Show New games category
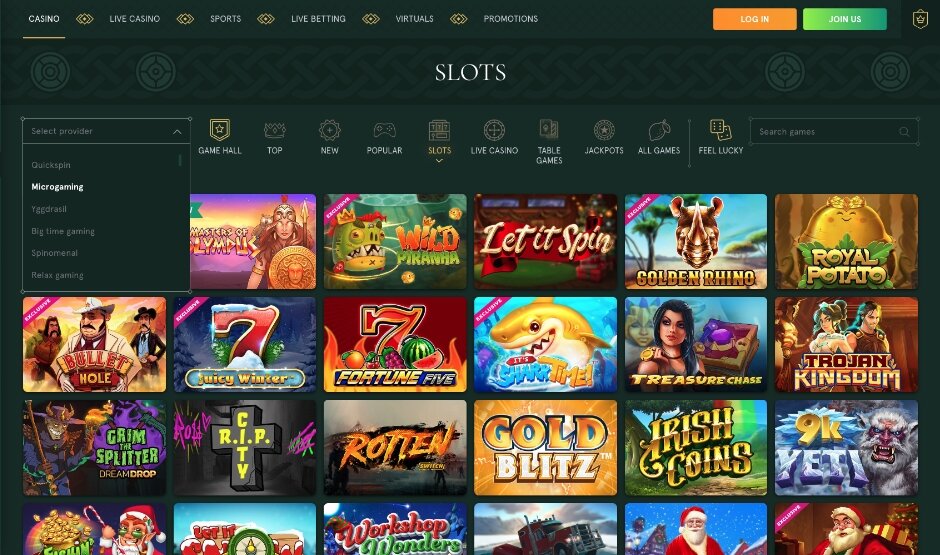940x555 pixels. click(x=329, y=130)
